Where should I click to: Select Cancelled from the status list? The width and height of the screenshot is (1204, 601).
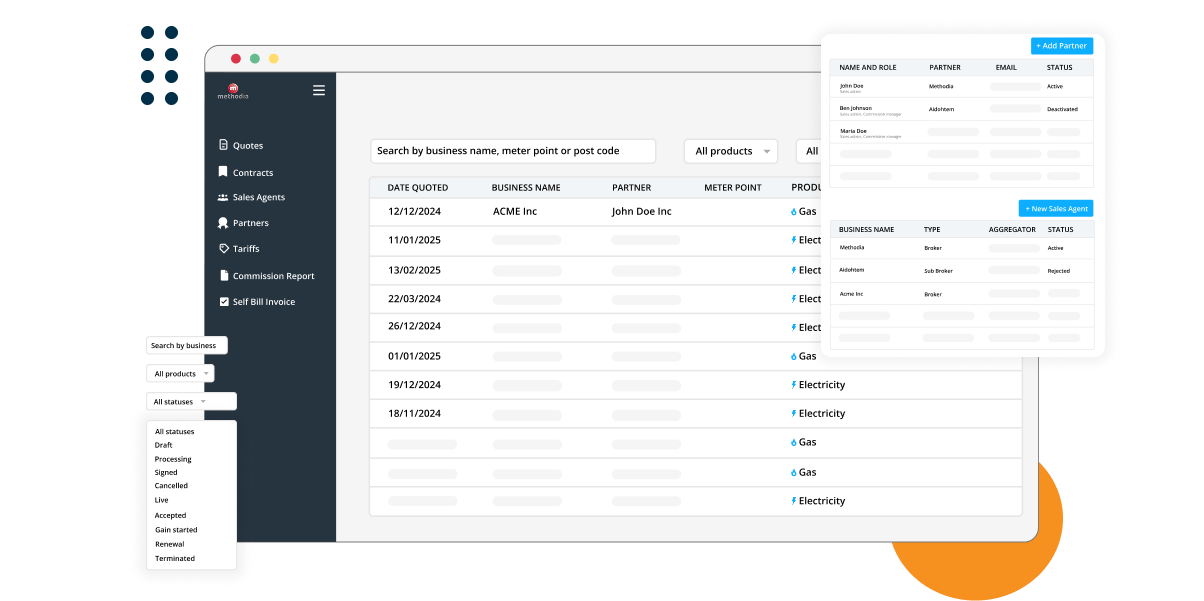pos(171,485)
